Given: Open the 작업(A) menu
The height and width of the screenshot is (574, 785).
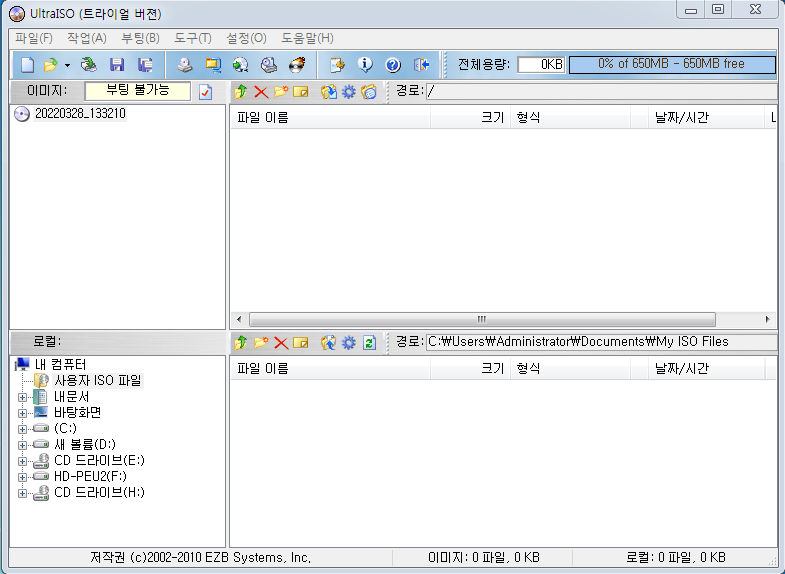Looking at the screenshot, I should coord(87,38).
